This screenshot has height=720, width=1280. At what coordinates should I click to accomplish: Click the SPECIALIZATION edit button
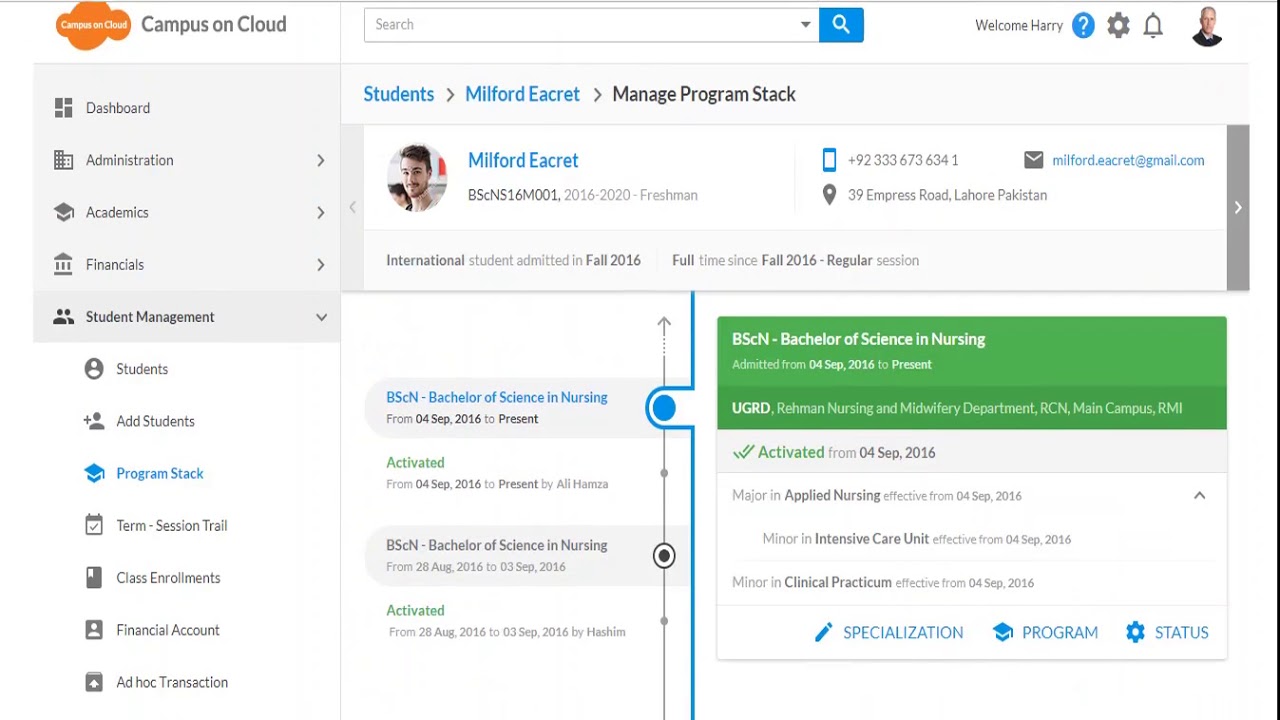889,632
